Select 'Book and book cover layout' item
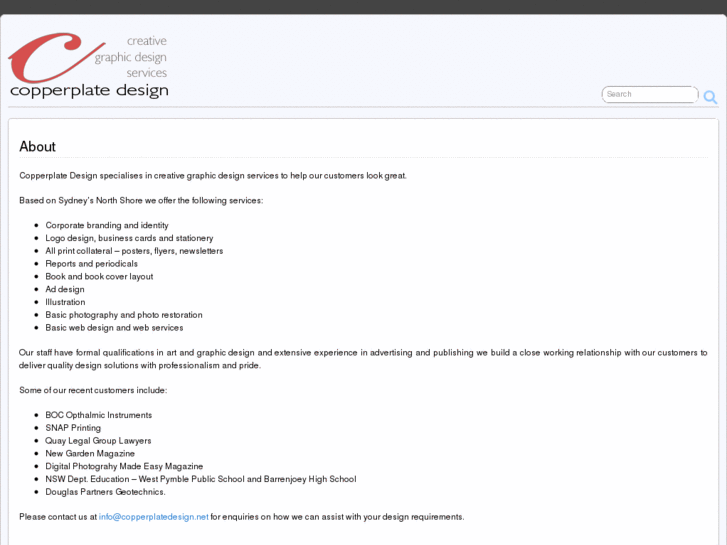Screen dimensions: 727x545 99,276
